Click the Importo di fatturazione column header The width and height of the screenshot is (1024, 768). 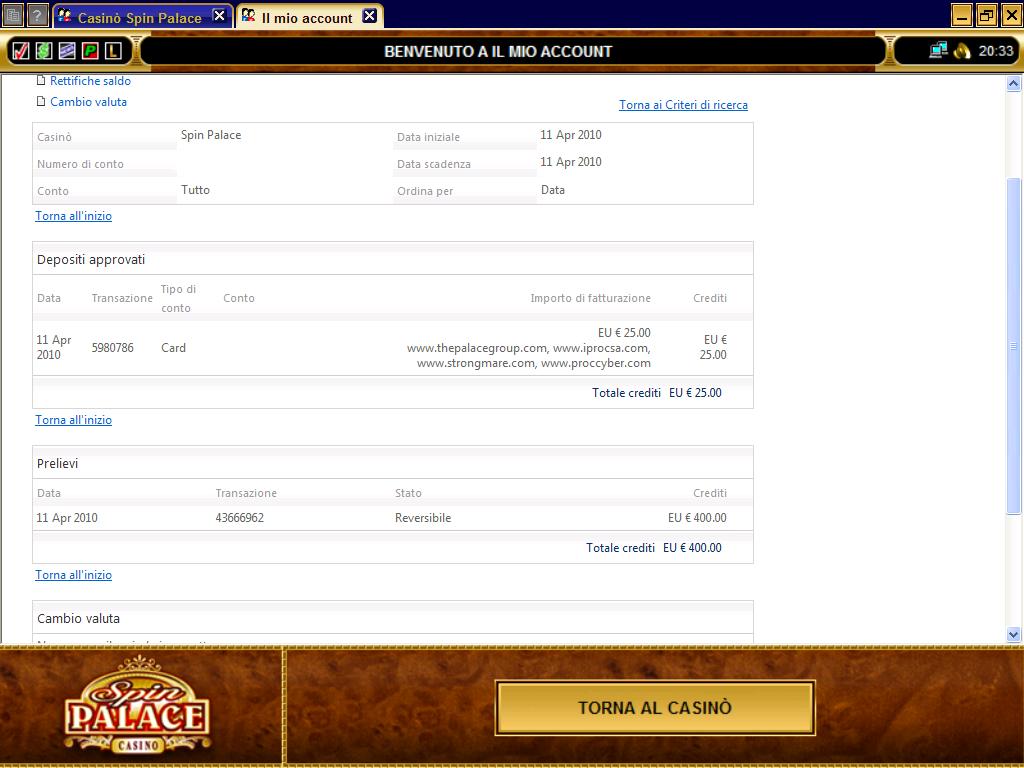coord(590,298)
